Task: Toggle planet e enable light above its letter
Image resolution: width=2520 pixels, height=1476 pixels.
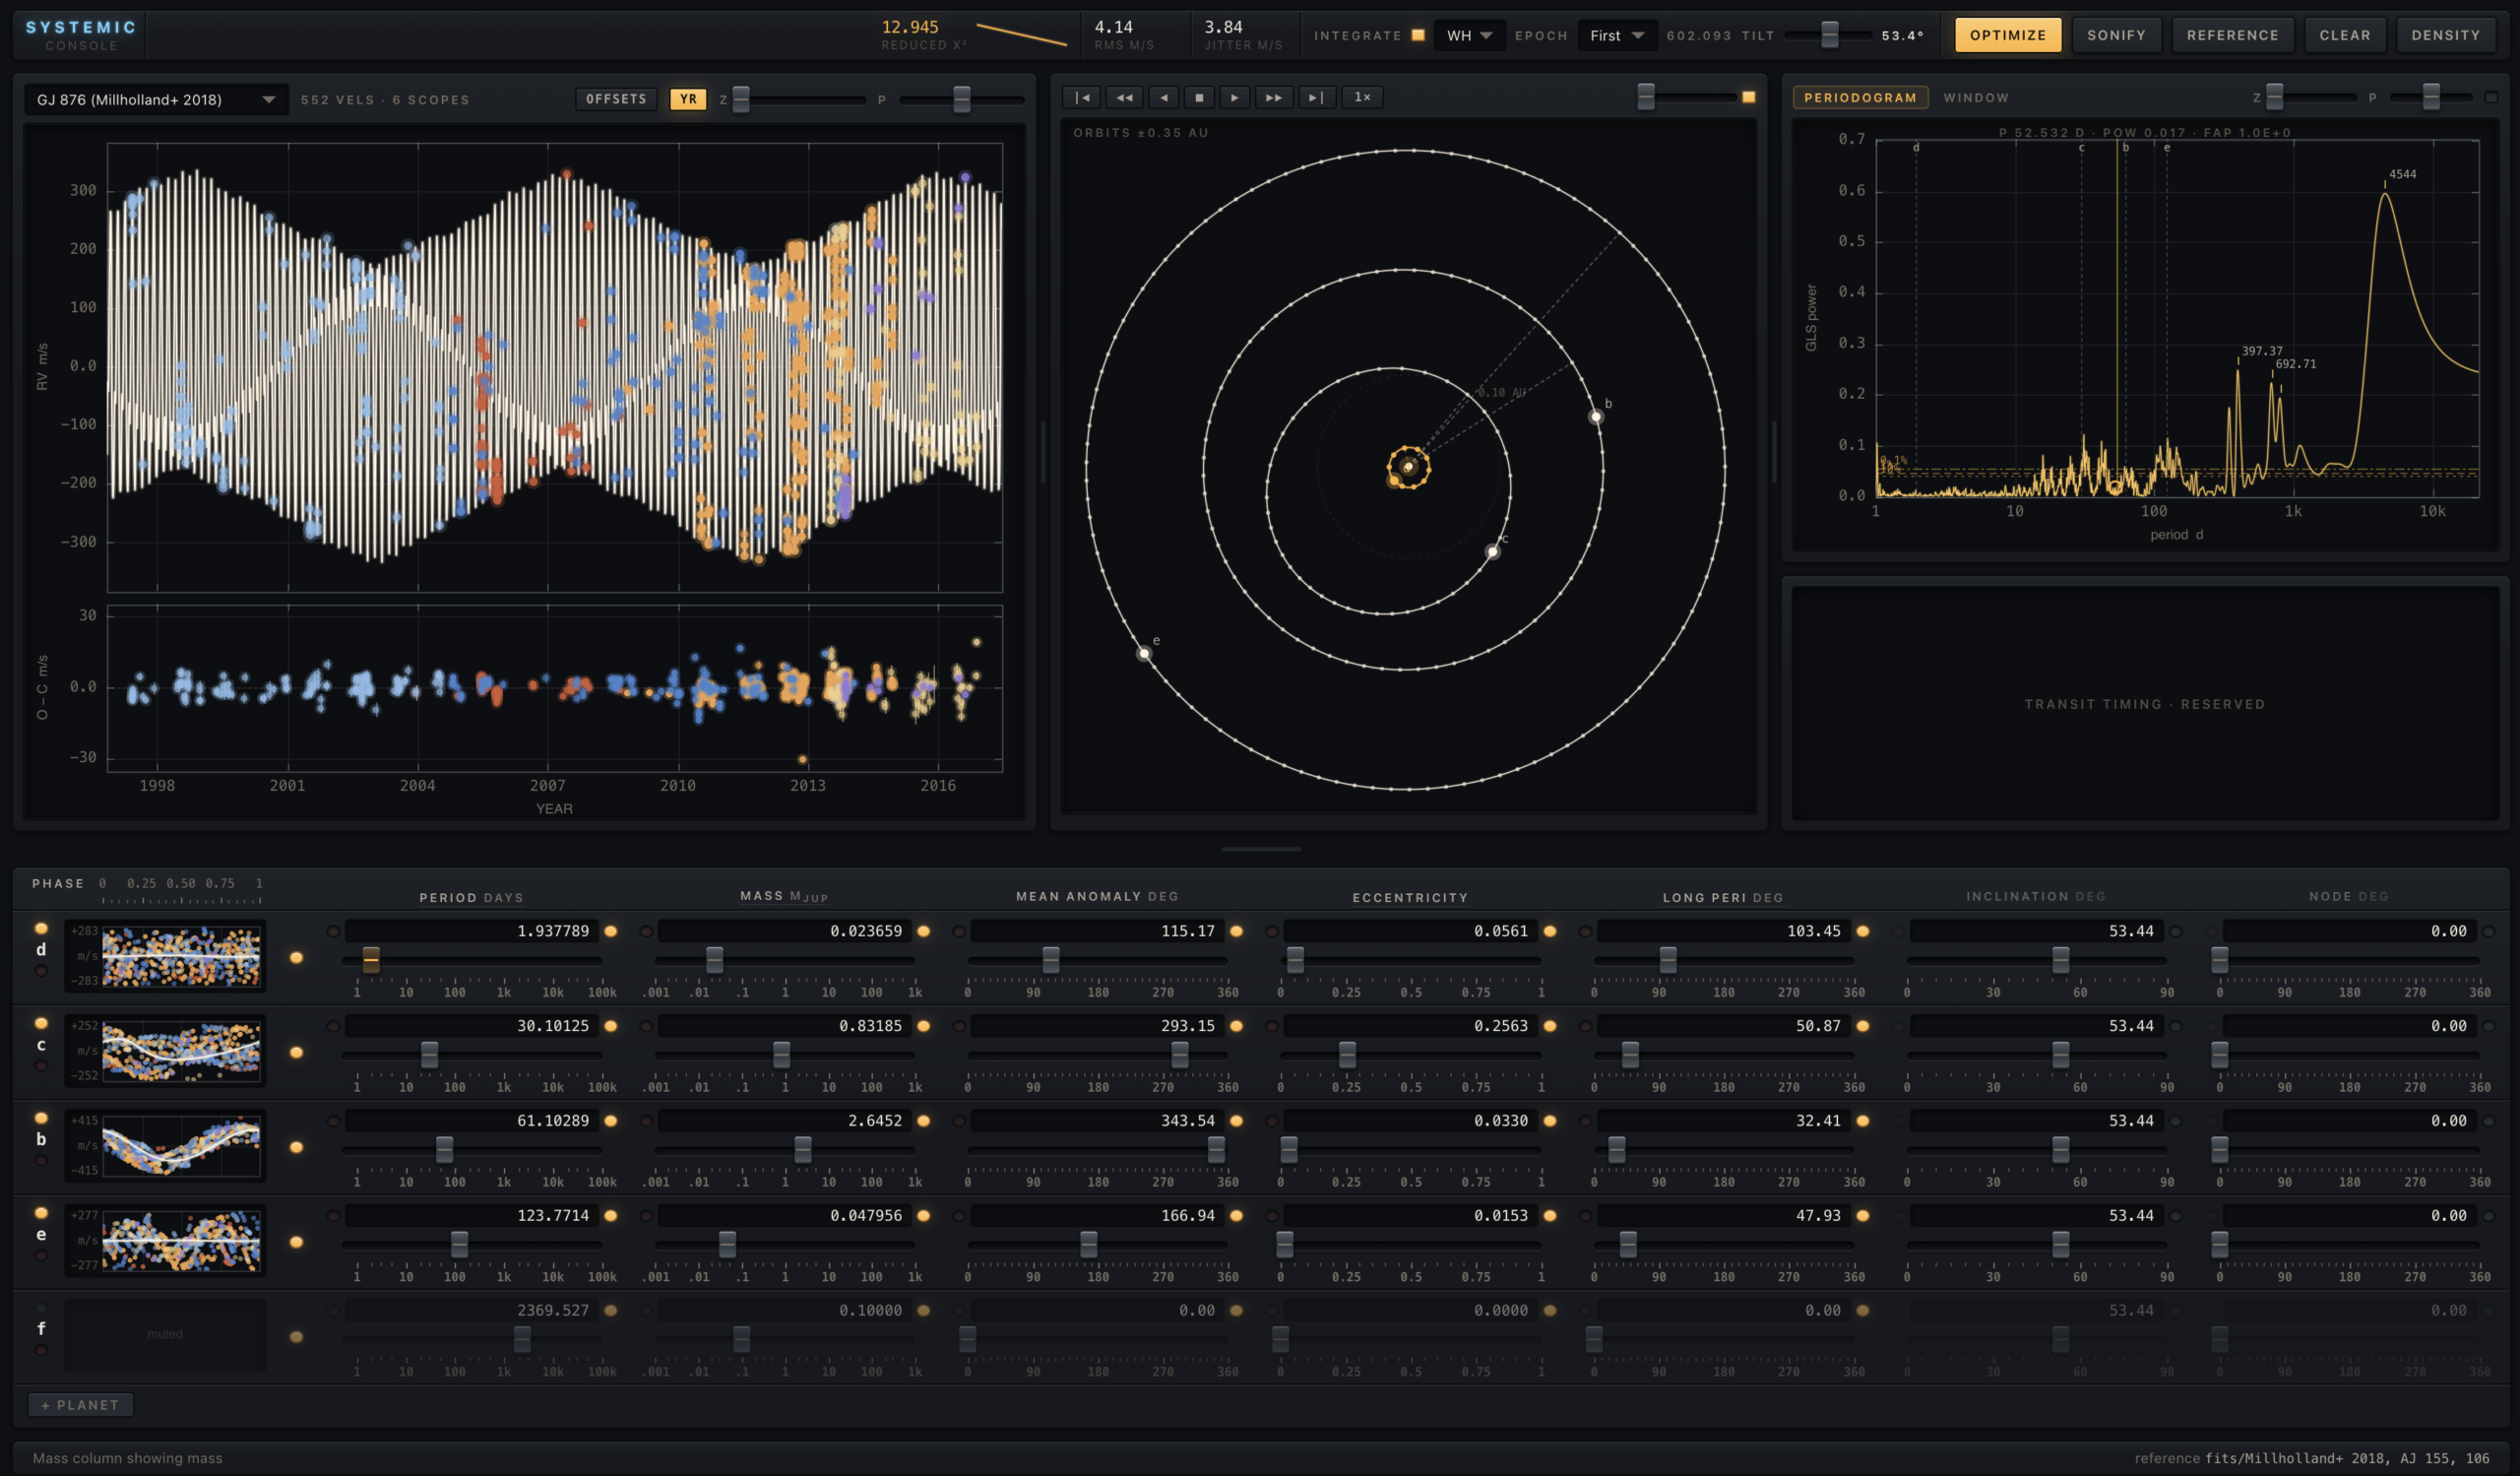Action: click(x=41, y=1213)
